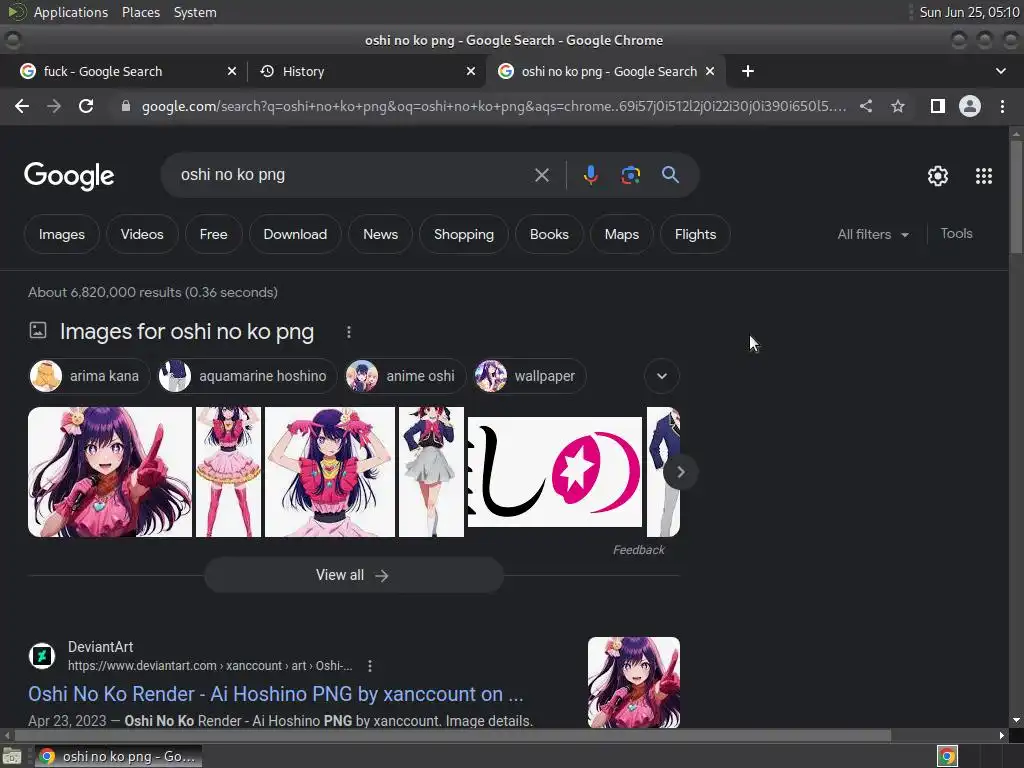Image resolution: width=1024 pixels, height=768 pixels.
Task: Open first Ai Hoshino pointing image
Action: click(110, 472)
